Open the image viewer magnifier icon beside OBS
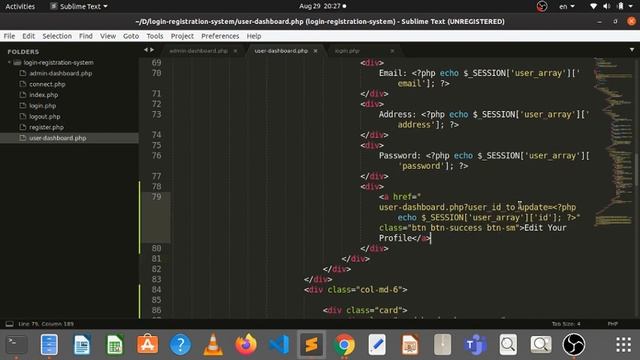640x360 pixels. pyautogui.click(x=541, y=345)
